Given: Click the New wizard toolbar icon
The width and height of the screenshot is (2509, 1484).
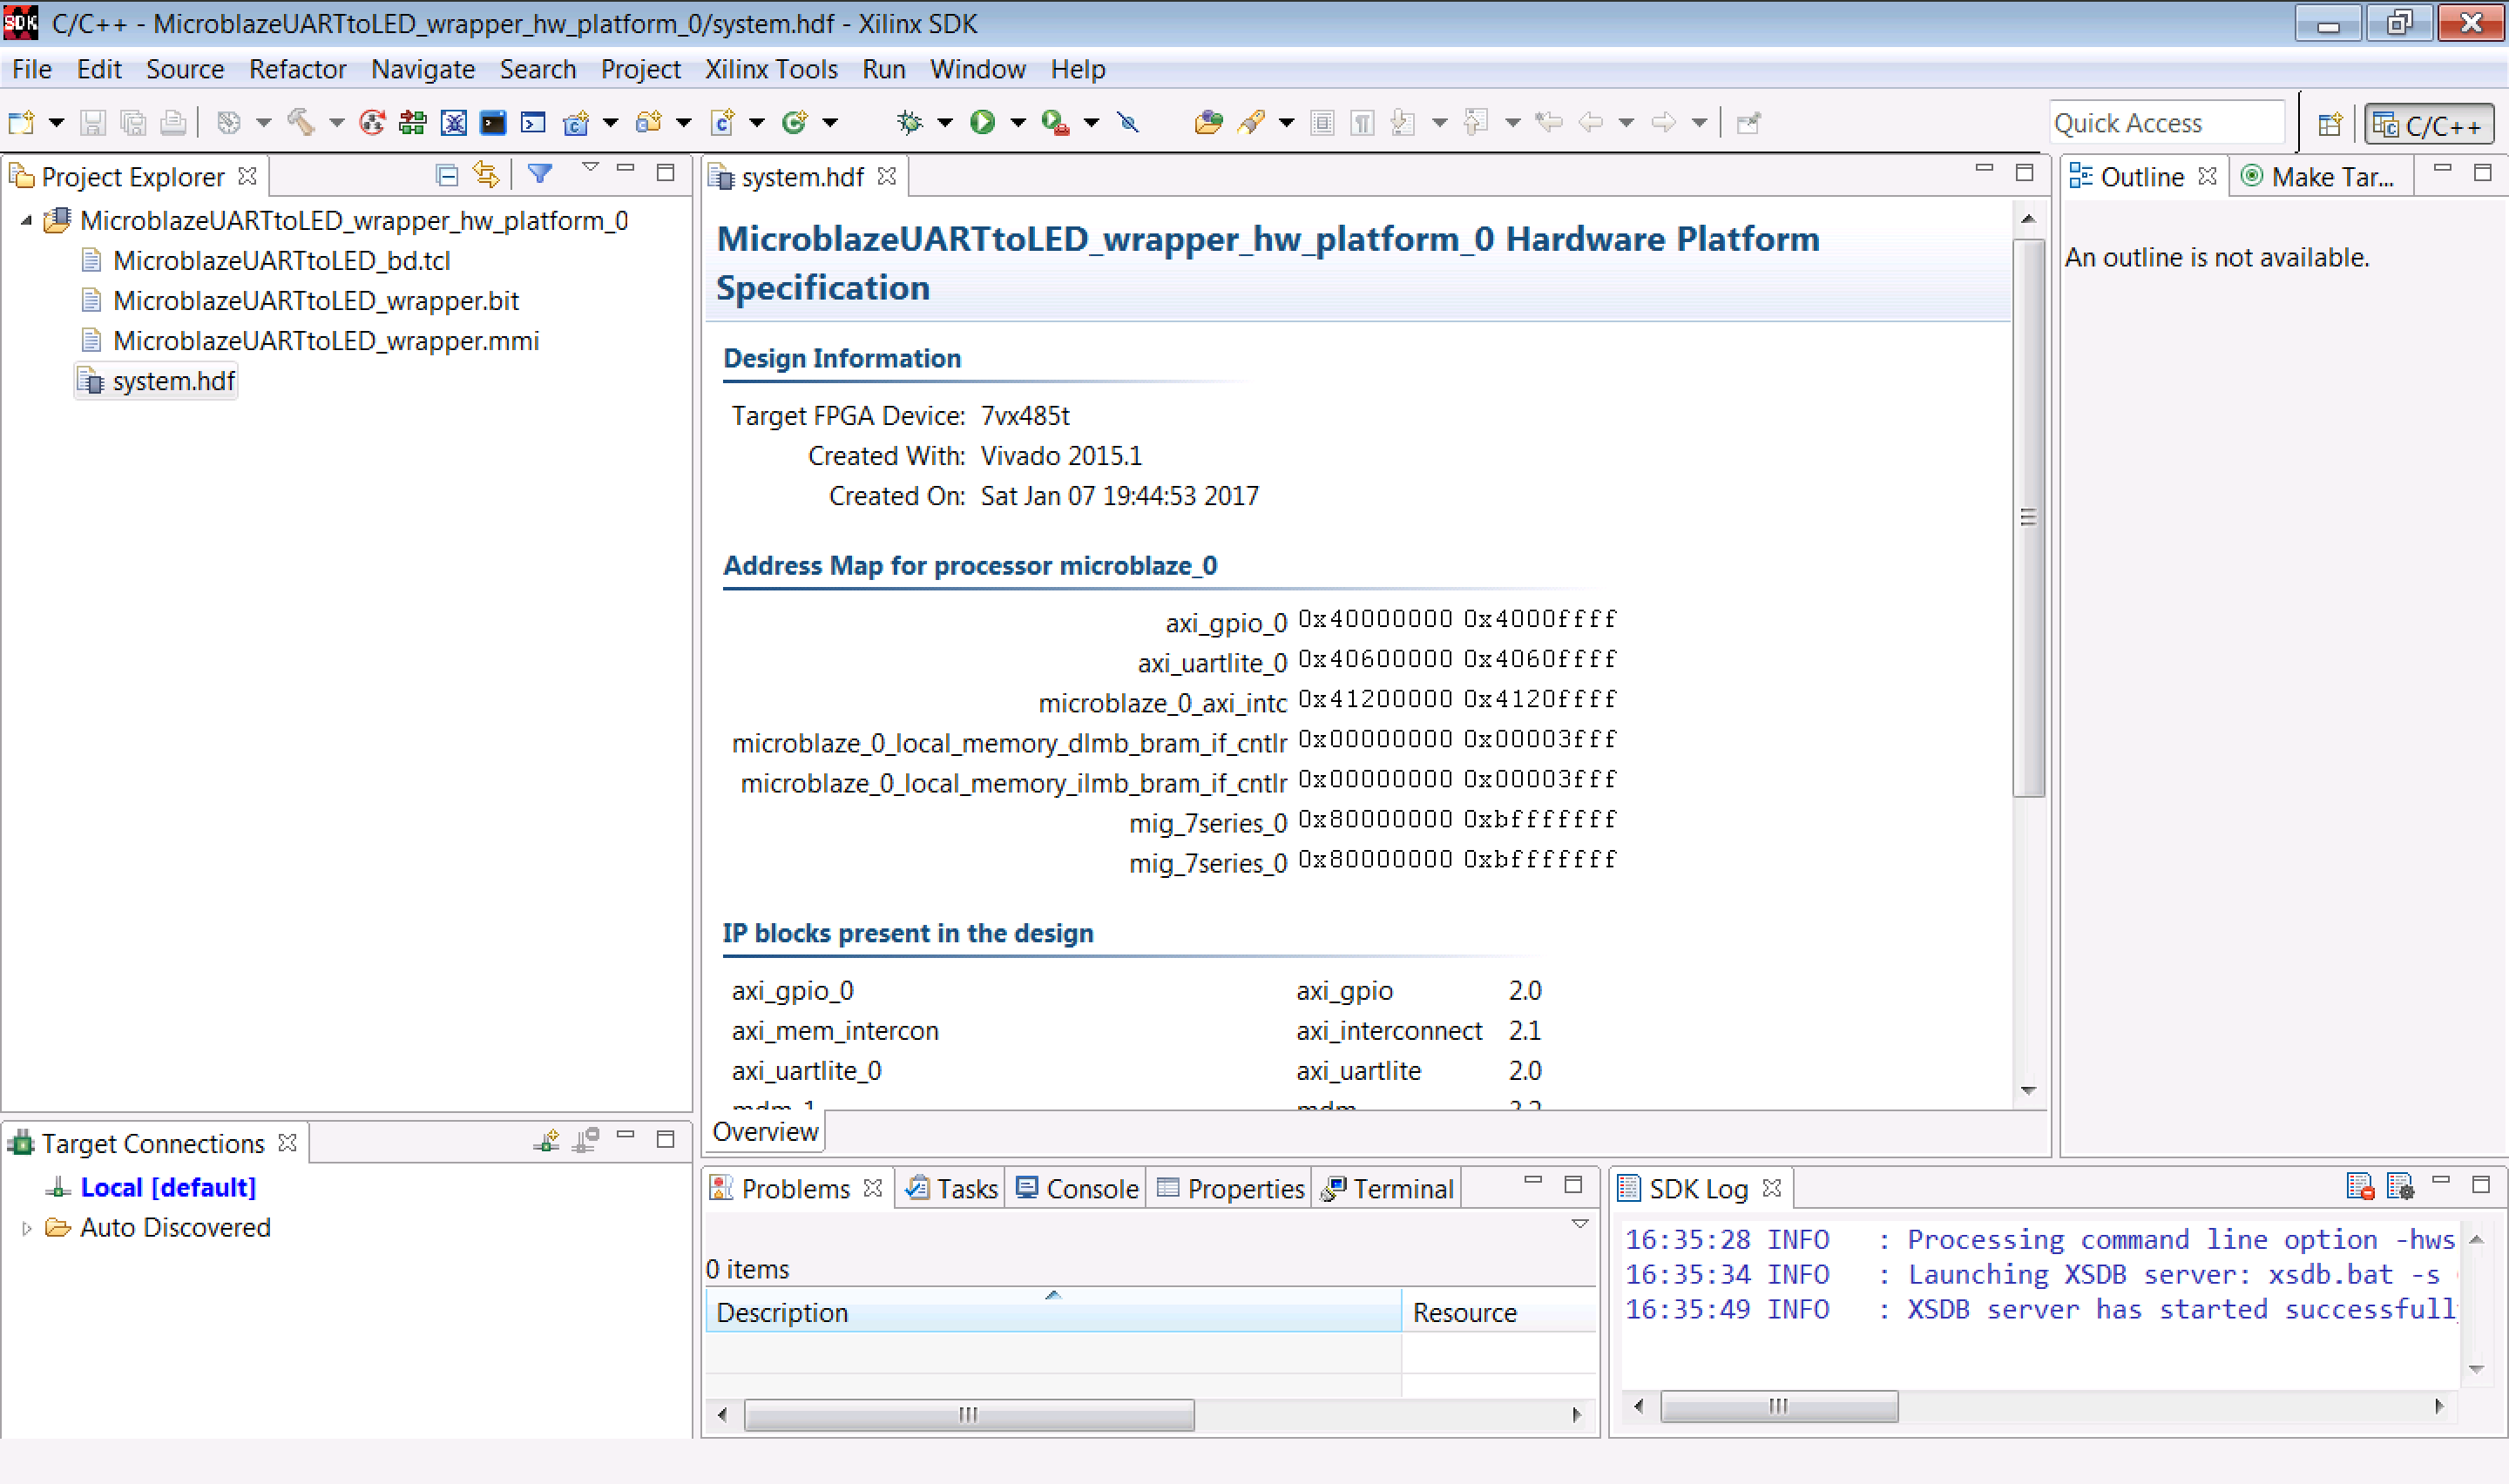Looking at the screenshot, I should coord(21,123).
